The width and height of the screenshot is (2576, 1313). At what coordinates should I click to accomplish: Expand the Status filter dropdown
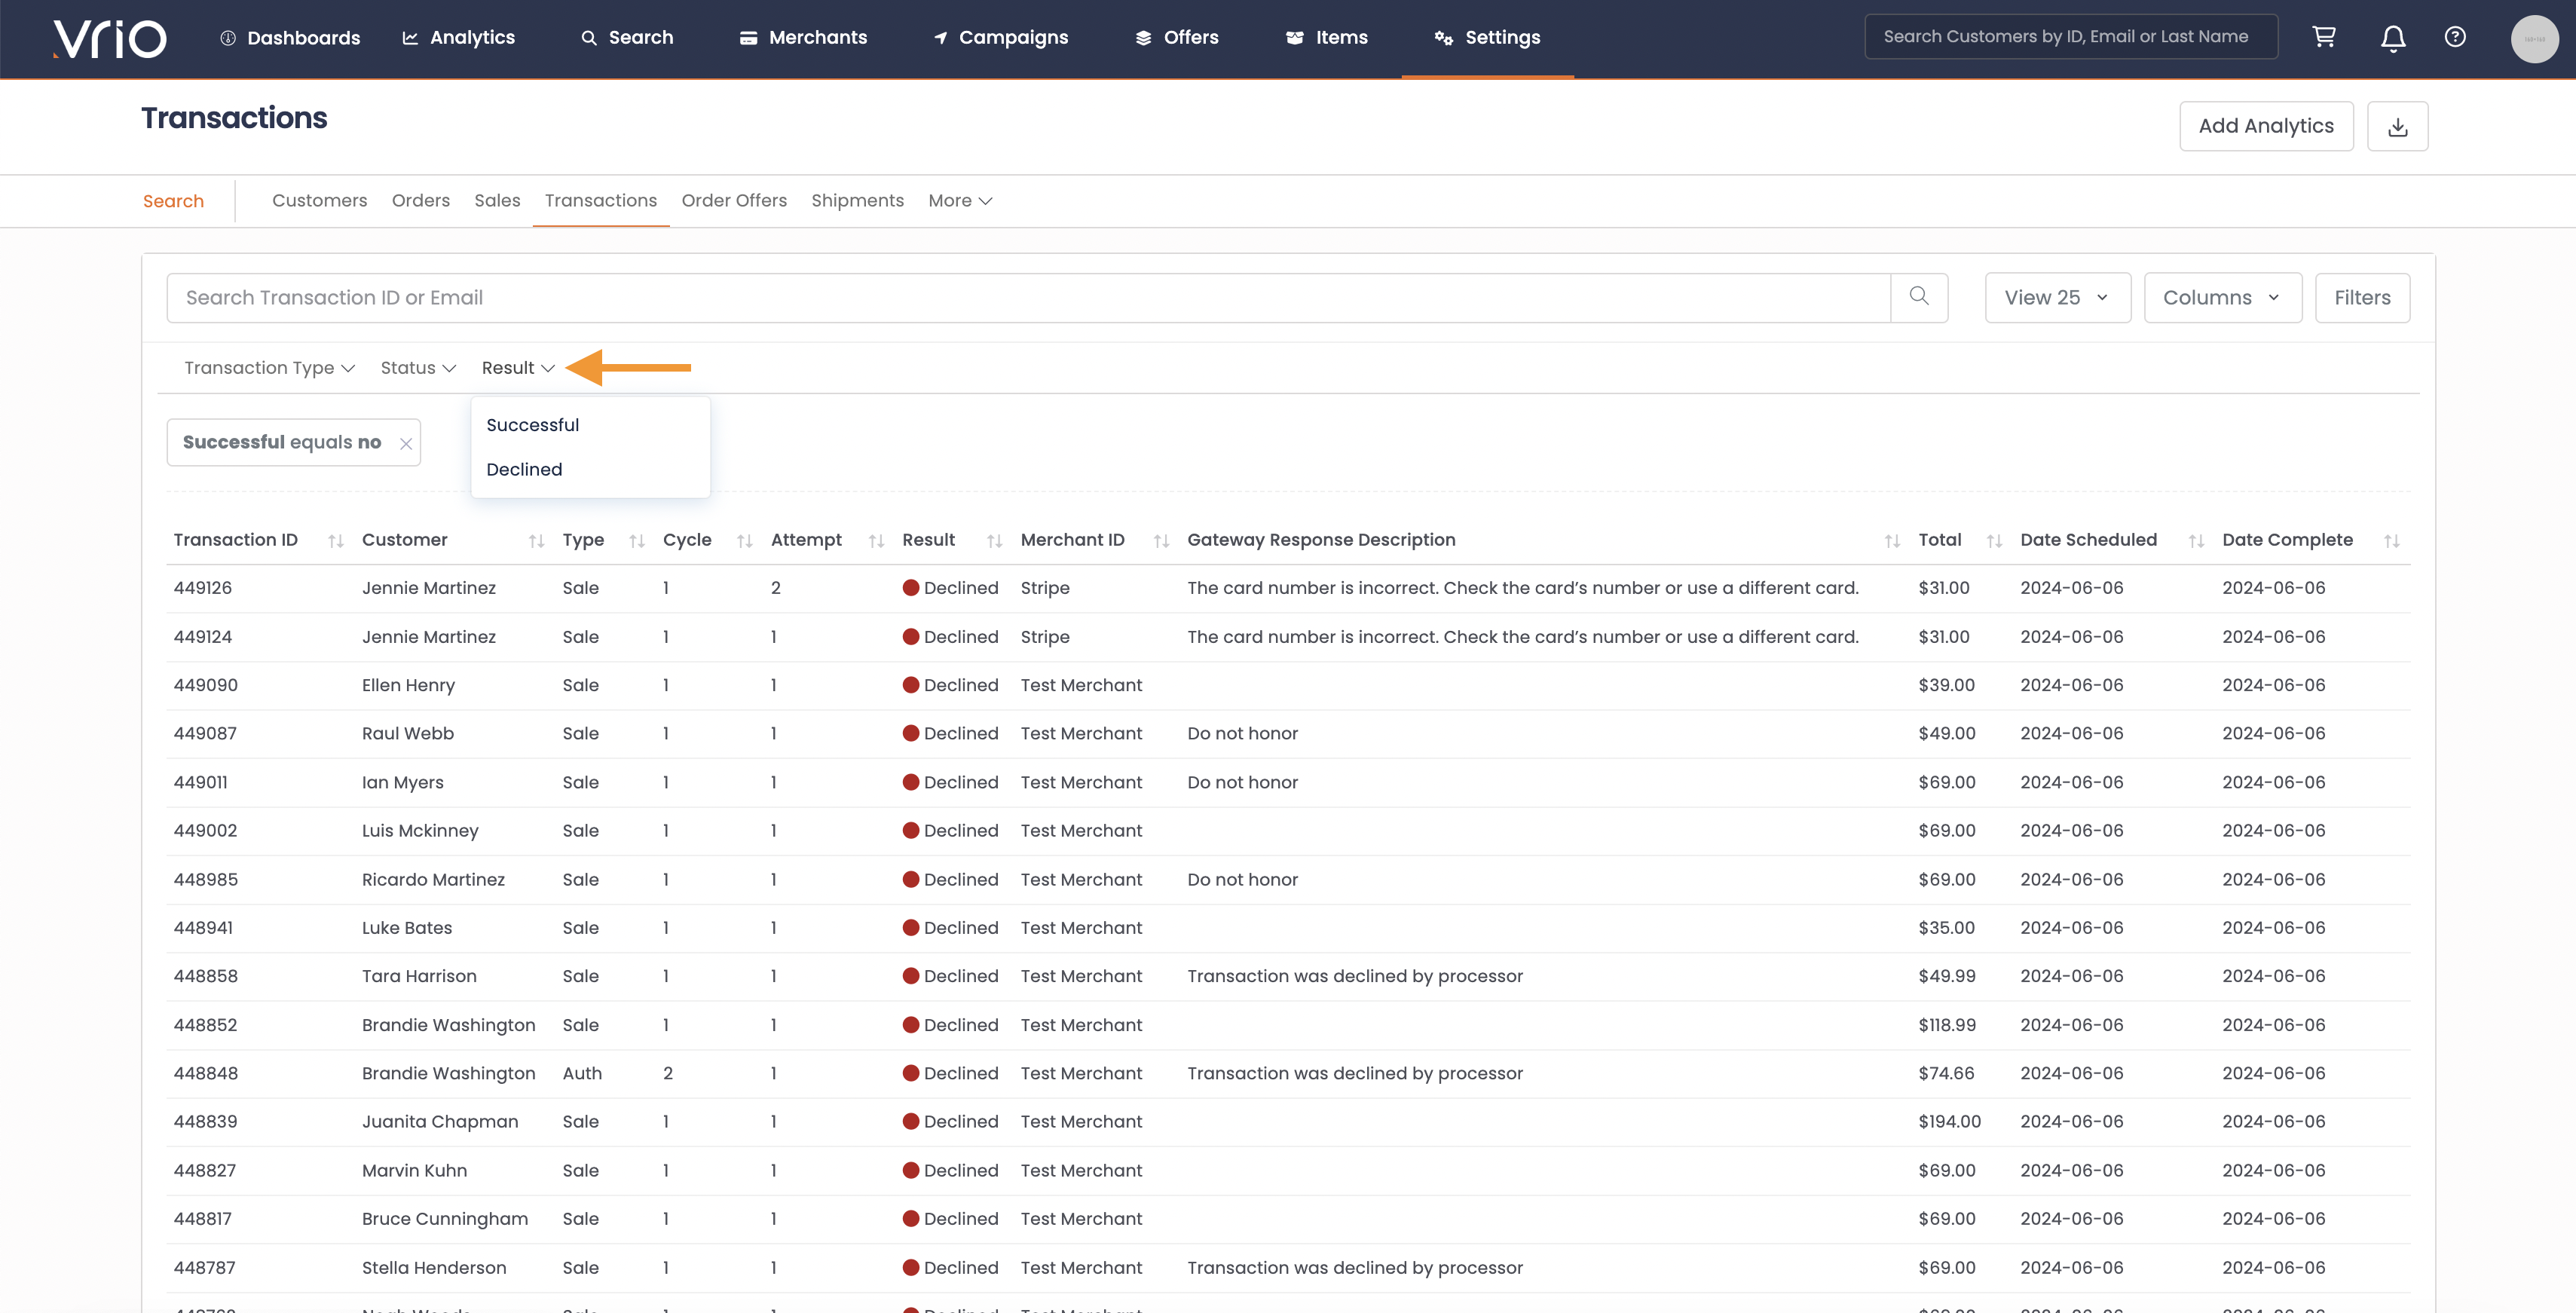(418, 368)
